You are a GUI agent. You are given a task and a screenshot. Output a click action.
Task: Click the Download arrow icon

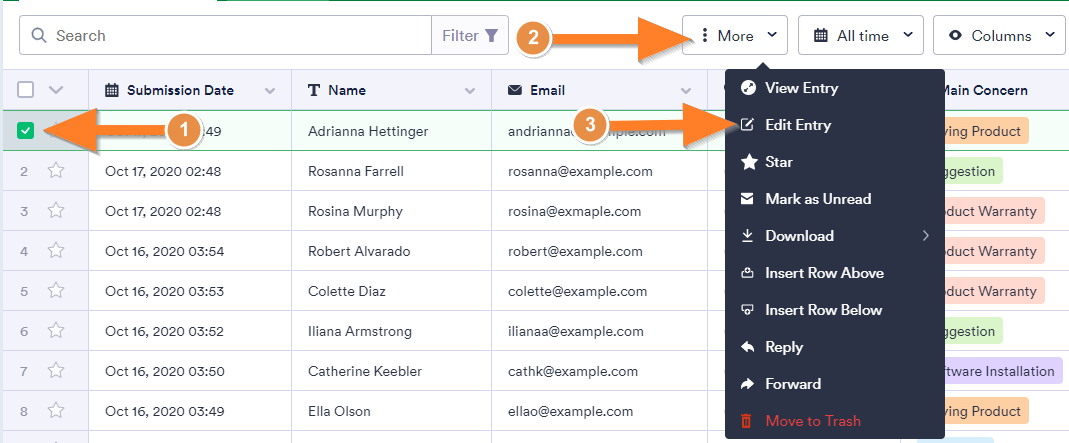point(747,236)
